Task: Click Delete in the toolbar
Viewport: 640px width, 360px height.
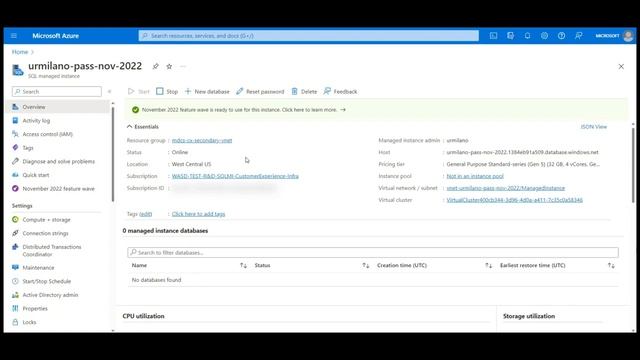Action: 304,91
